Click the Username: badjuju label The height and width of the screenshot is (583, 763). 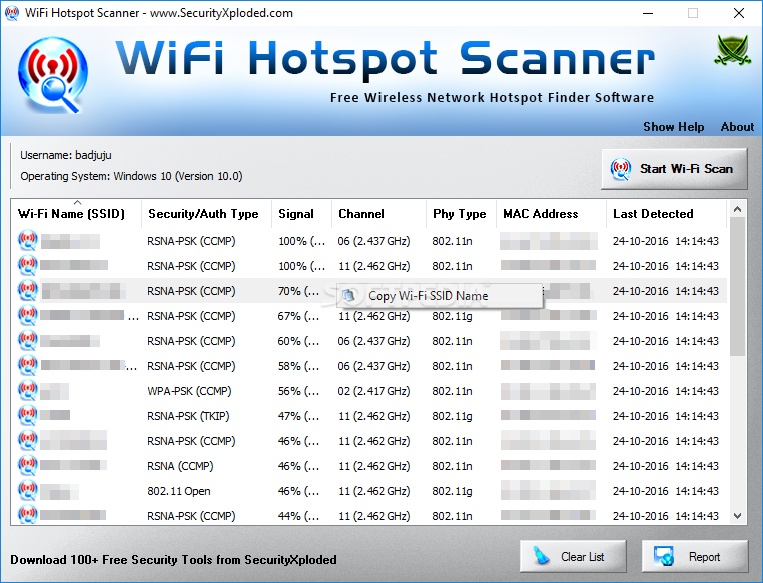click(x=66, y=155)
